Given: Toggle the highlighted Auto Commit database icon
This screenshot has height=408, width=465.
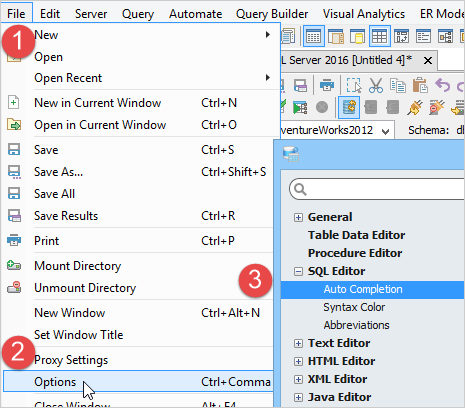Looking at the screenshot, I should (349, 107).
